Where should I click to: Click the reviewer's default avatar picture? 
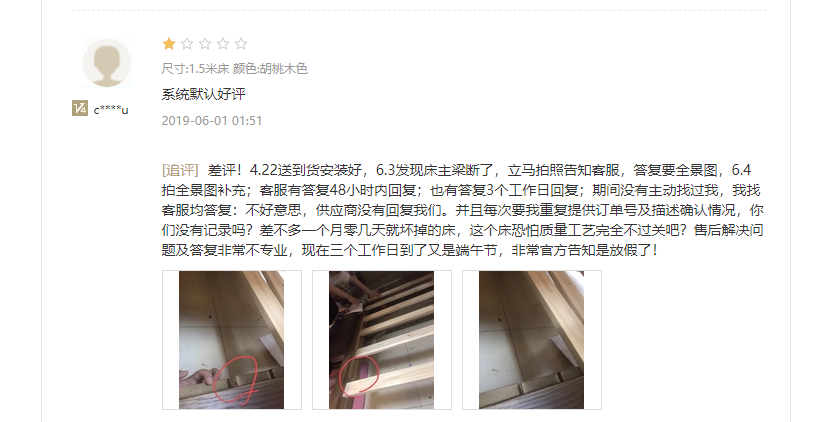[107, 63]
